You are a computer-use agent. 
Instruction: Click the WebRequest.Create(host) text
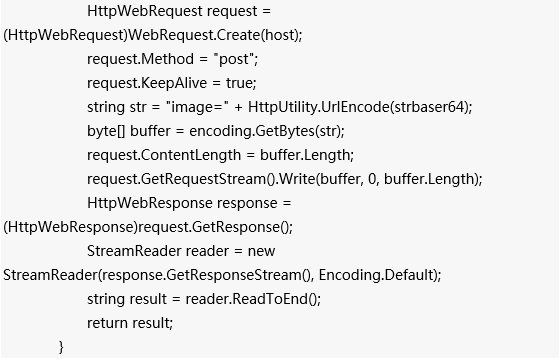click(215, 35)
